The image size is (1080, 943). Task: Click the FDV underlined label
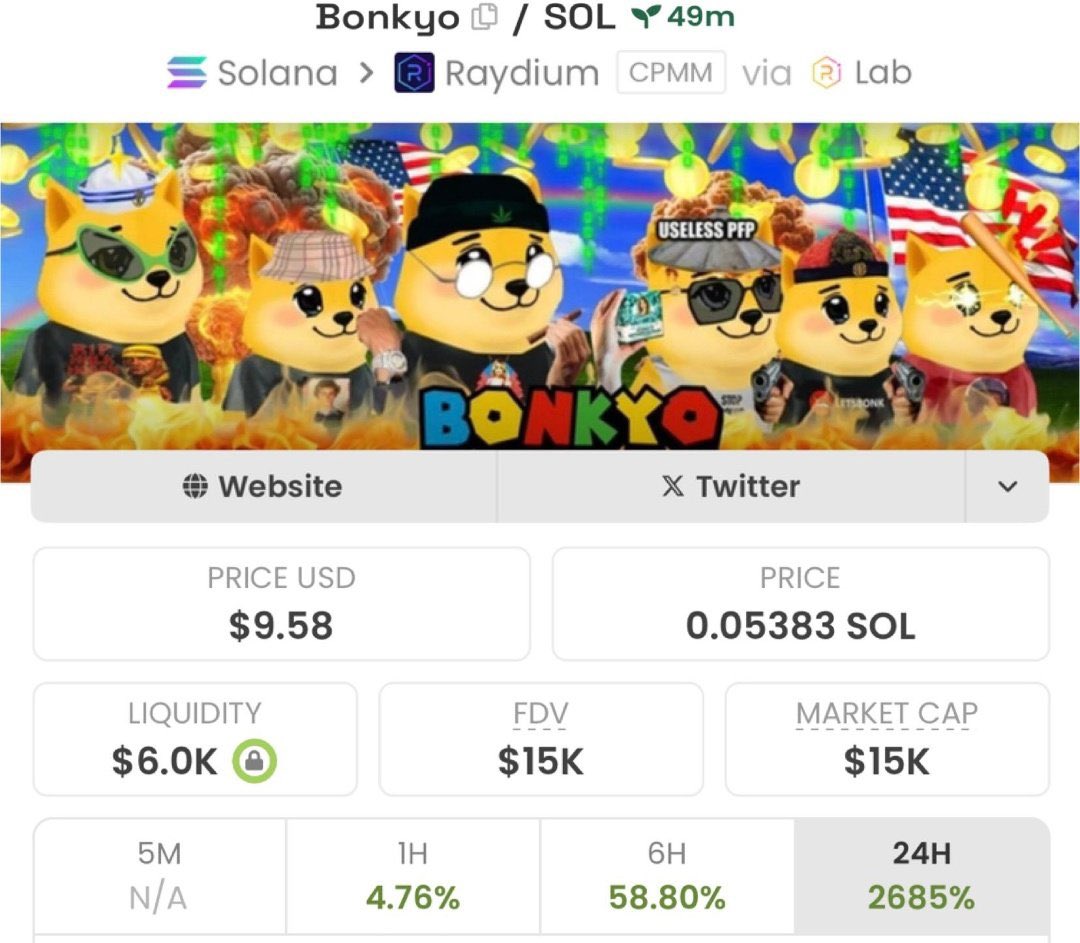[x=541, y=713]
